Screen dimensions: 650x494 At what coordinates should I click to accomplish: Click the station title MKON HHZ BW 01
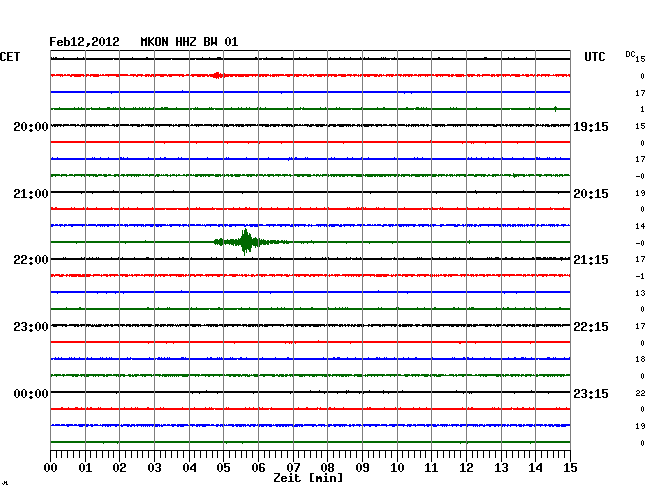click(189, 42)
